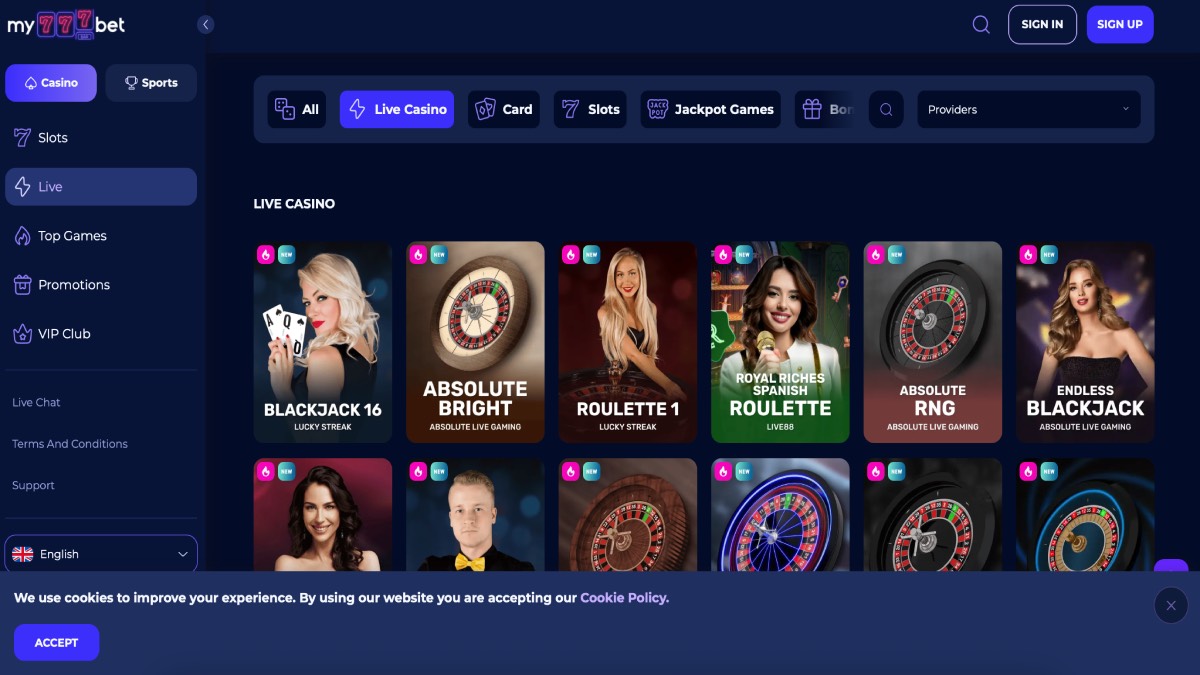Open the game search icon beside Providers

click(886, 110)
